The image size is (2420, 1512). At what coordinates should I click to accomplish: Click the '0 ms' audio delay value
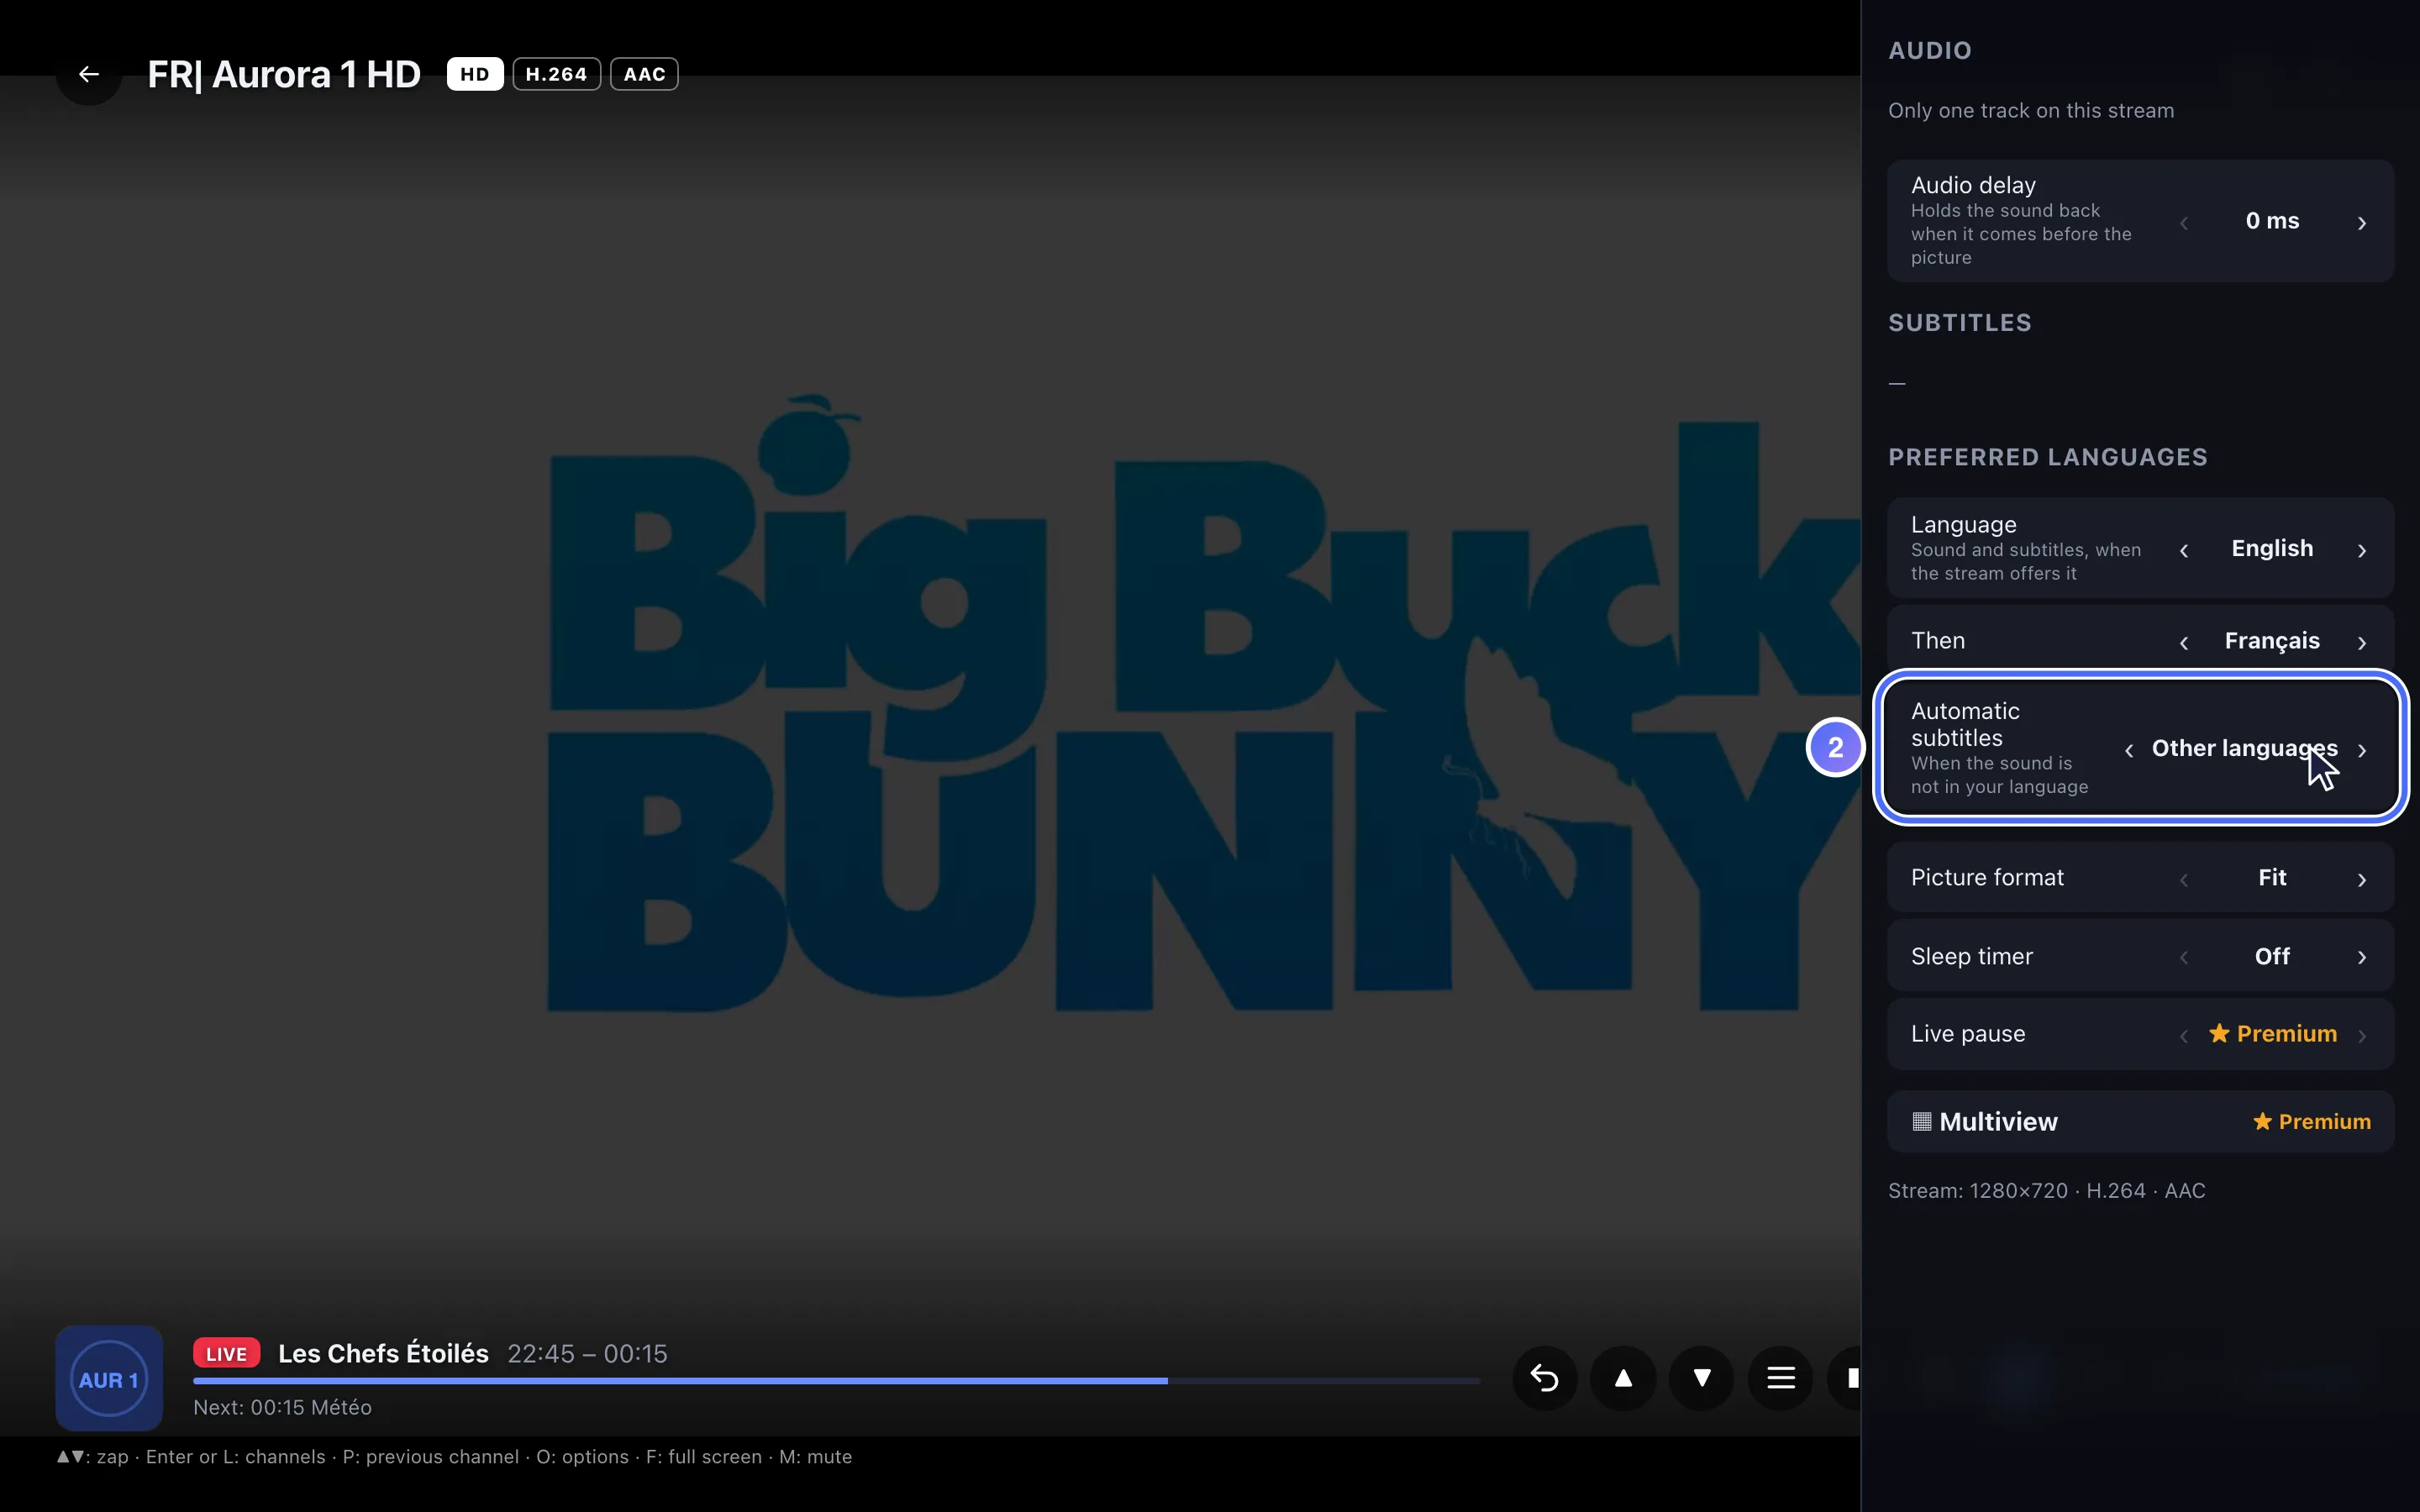click(2272, 220)
